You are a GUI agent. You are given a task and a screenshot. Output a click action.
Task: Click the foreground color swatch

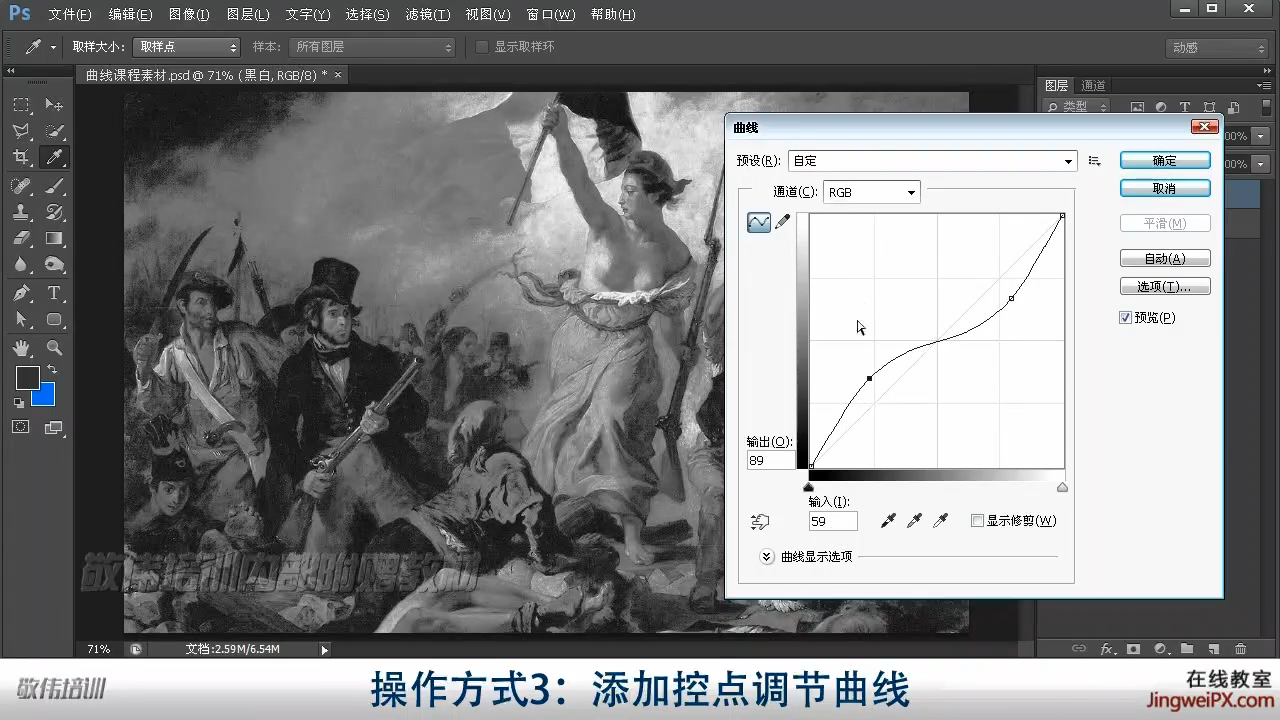click(x=26, y=377)
